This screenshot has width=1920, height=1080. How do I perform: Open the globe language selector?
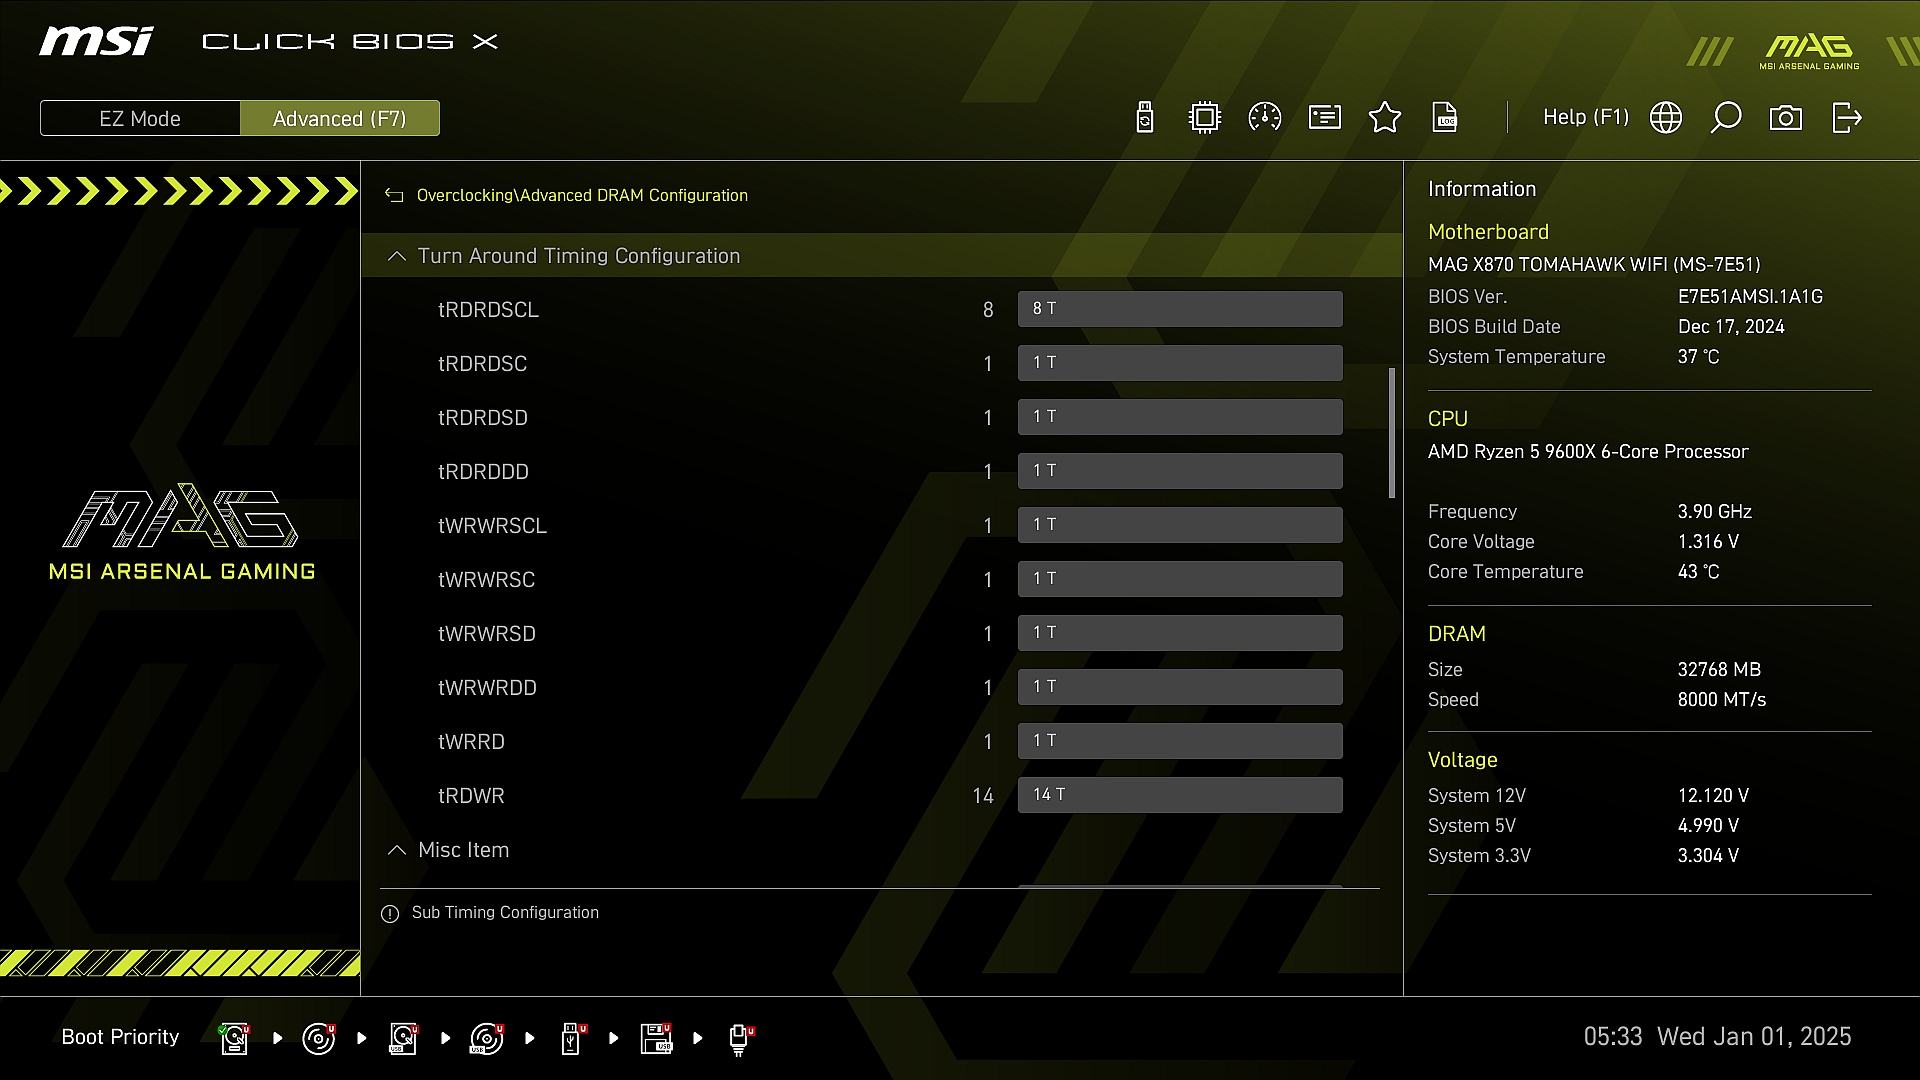1666,118
